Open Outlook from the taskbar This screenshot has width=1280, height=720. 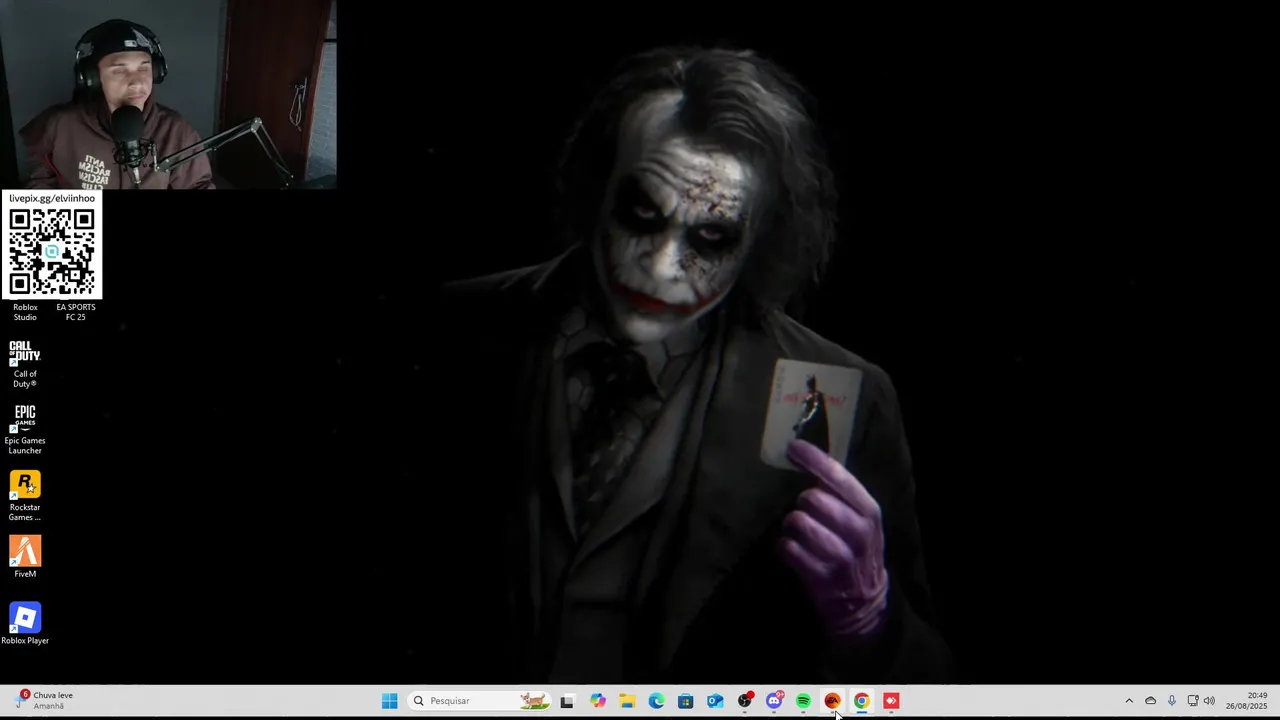715,701
